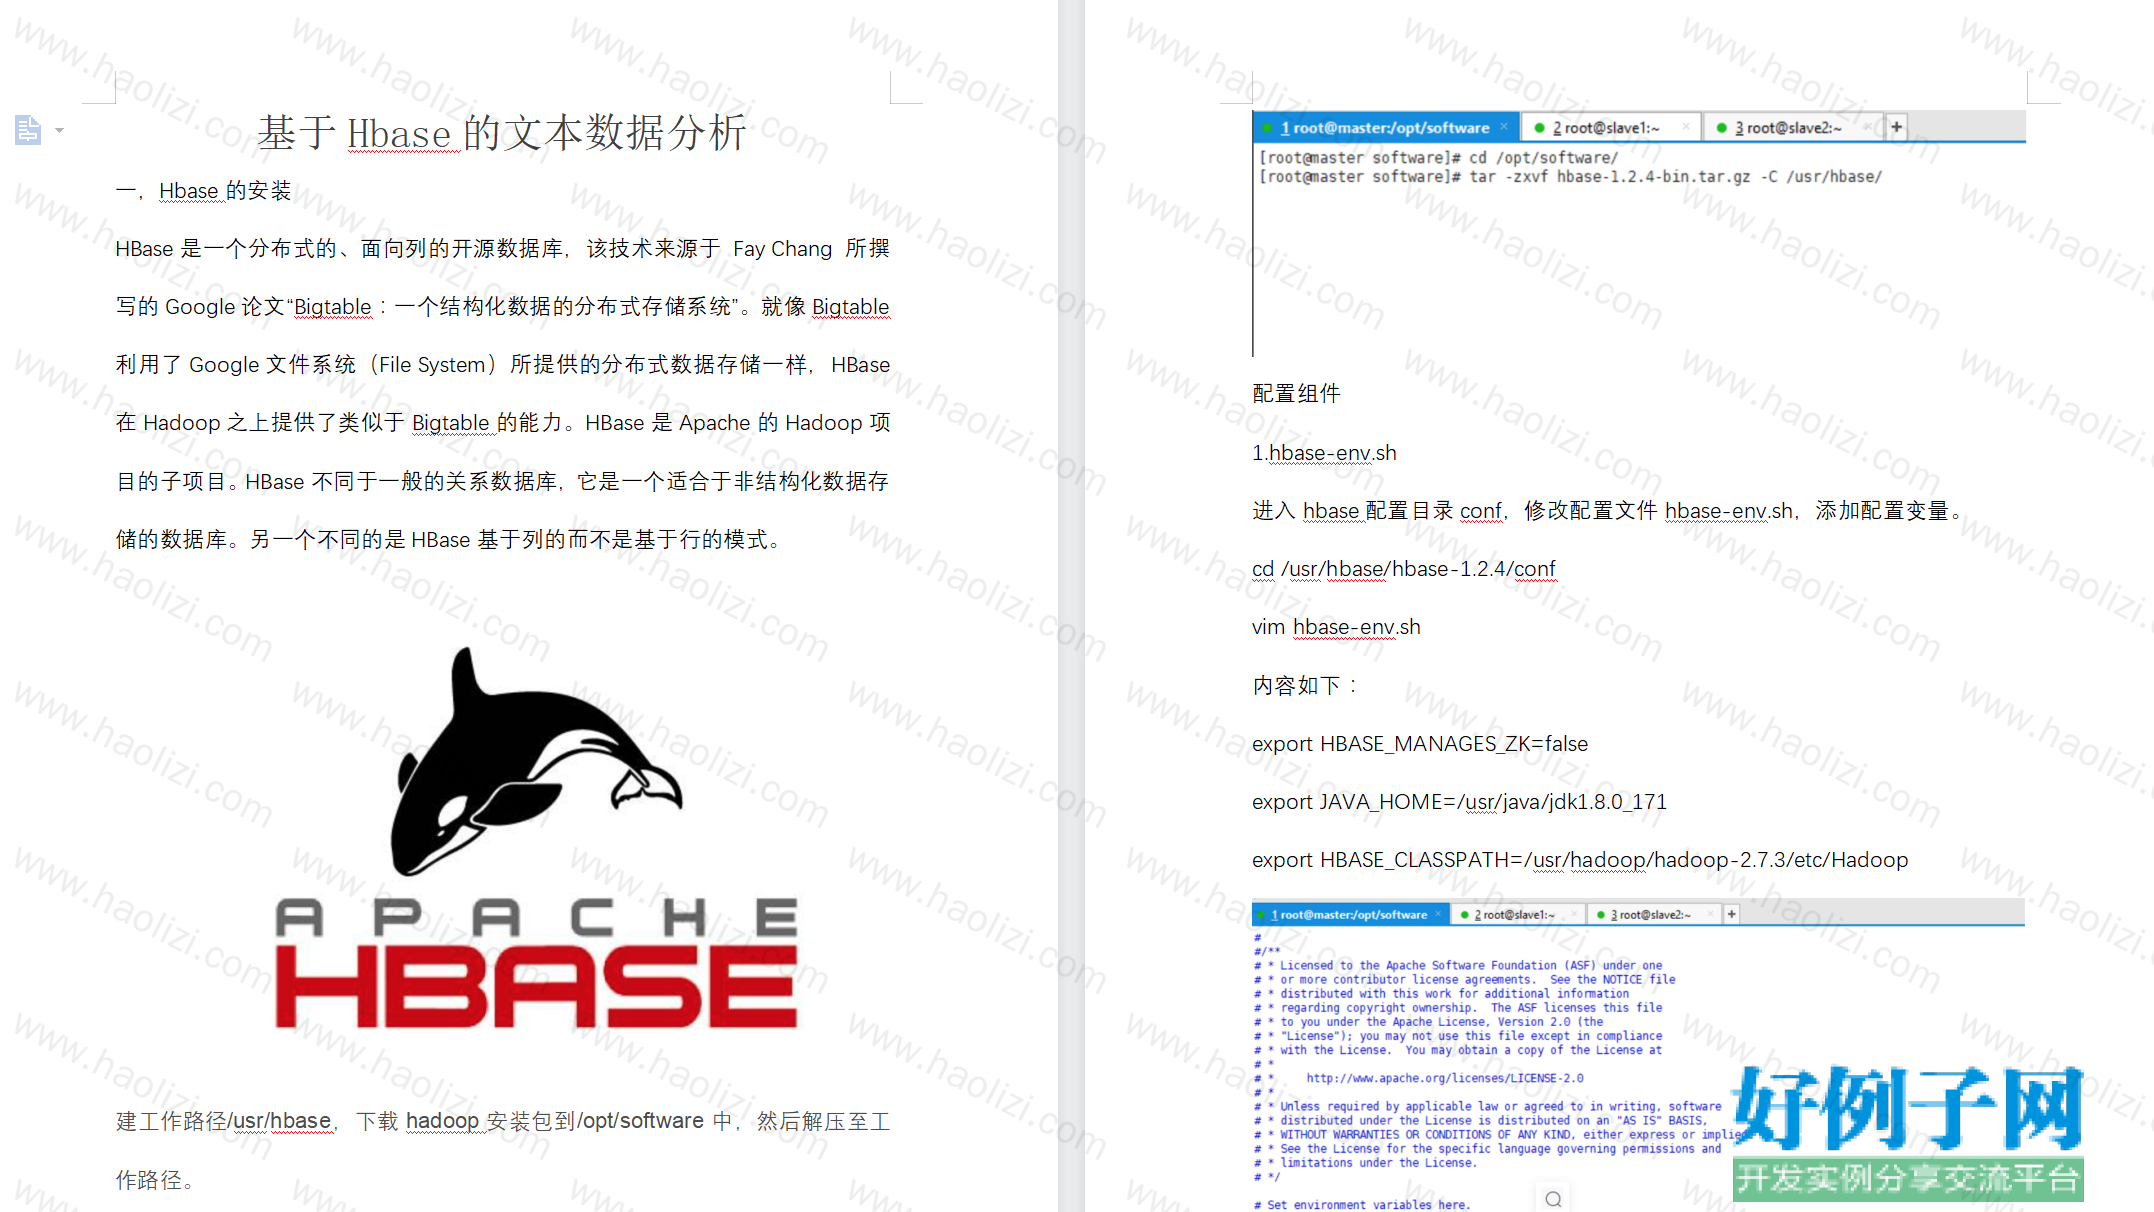Viewport: 2154px width, 1212px height.
Task: Click the export JAVA_HOME line
Action: [1459, 802]
